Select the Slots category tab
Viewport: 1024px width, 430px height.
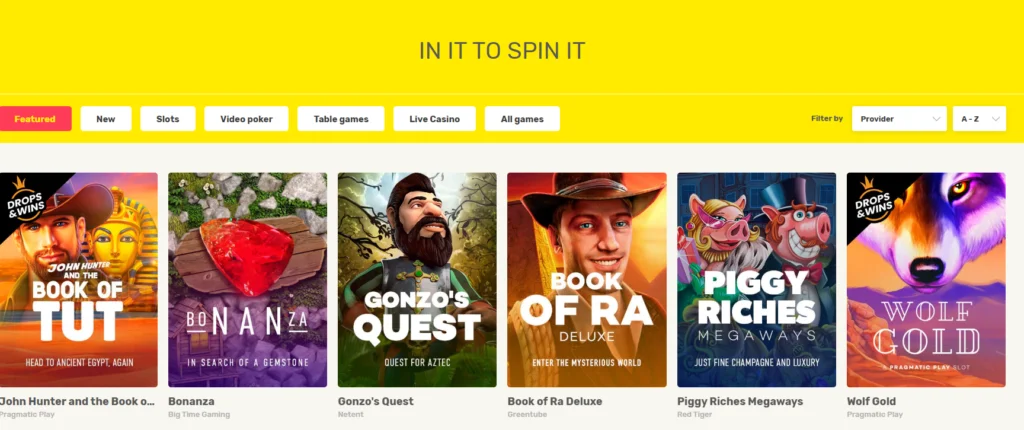(168, 119)
